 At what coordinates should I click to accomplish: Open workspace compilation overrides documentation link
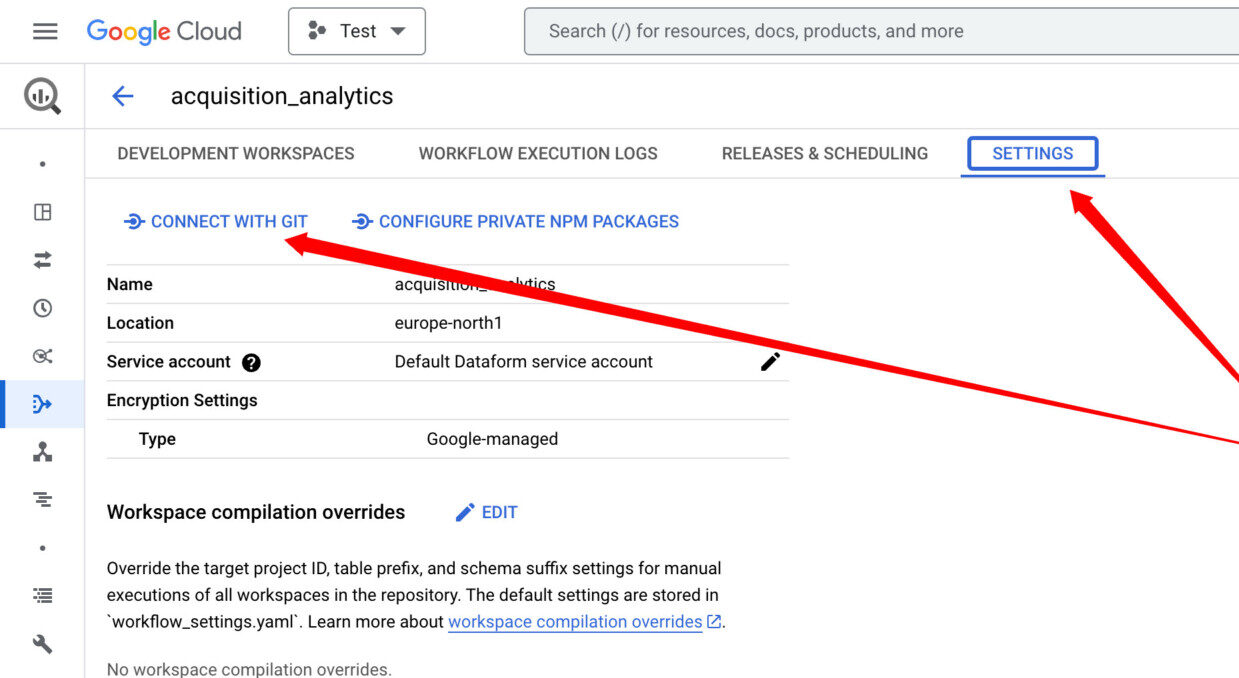tap(575, 622)
